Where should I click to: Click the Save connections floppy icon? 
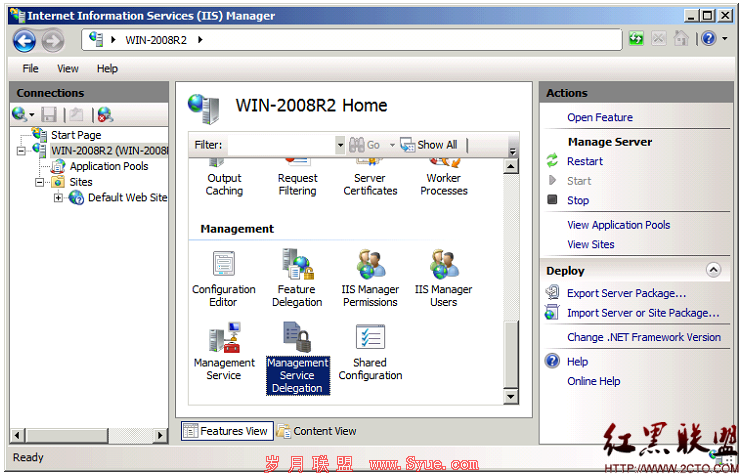click(x=49, y=114)
